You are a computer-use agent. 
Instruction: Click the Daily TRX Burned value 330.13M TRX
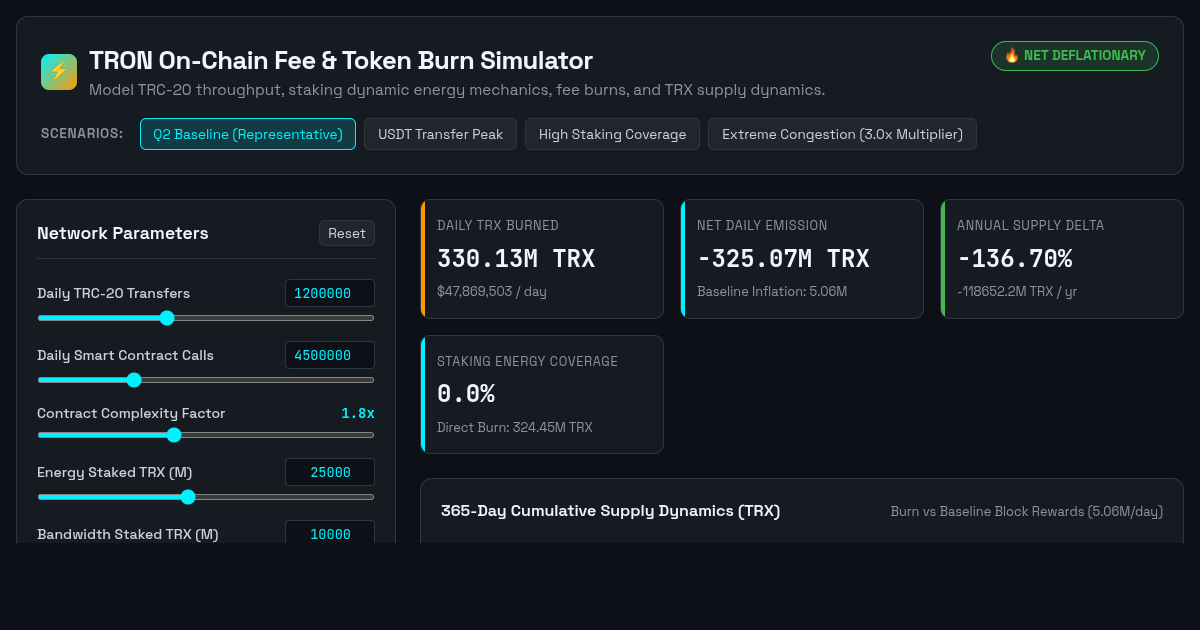pyautogui.click(x=516, y=259)
